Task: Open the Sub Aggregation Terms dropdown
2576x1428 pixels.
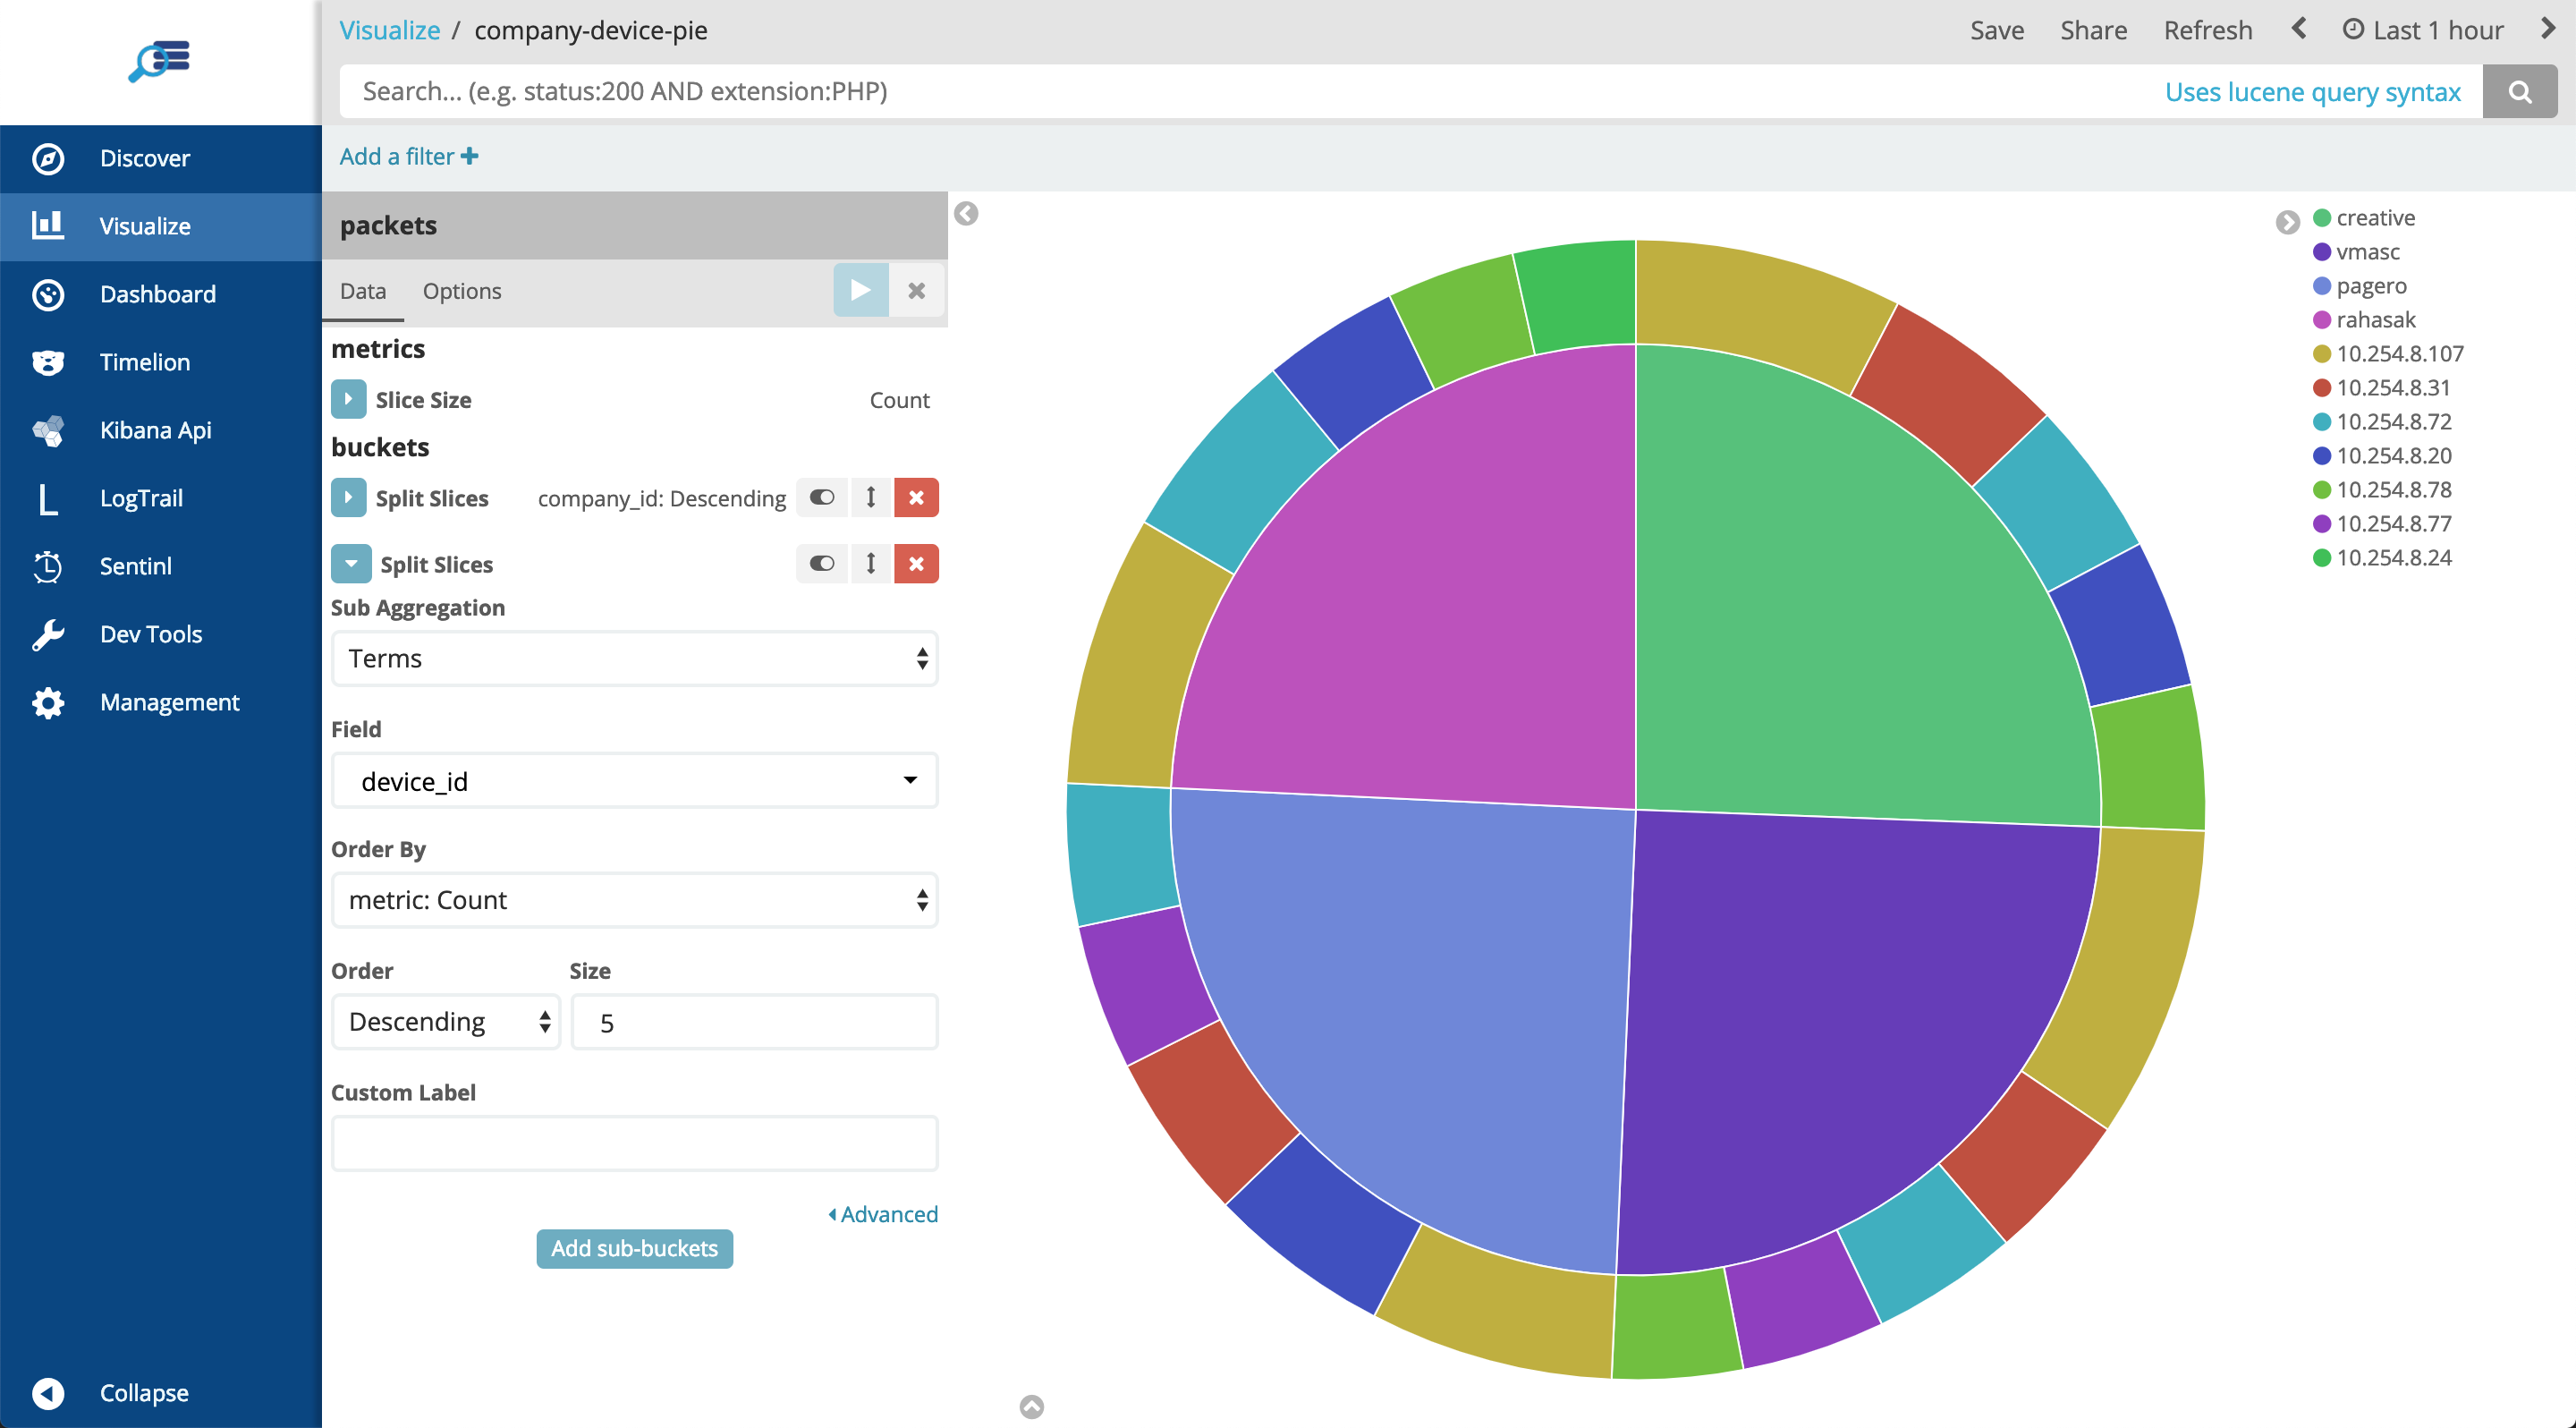Action: tap(634, 658)
